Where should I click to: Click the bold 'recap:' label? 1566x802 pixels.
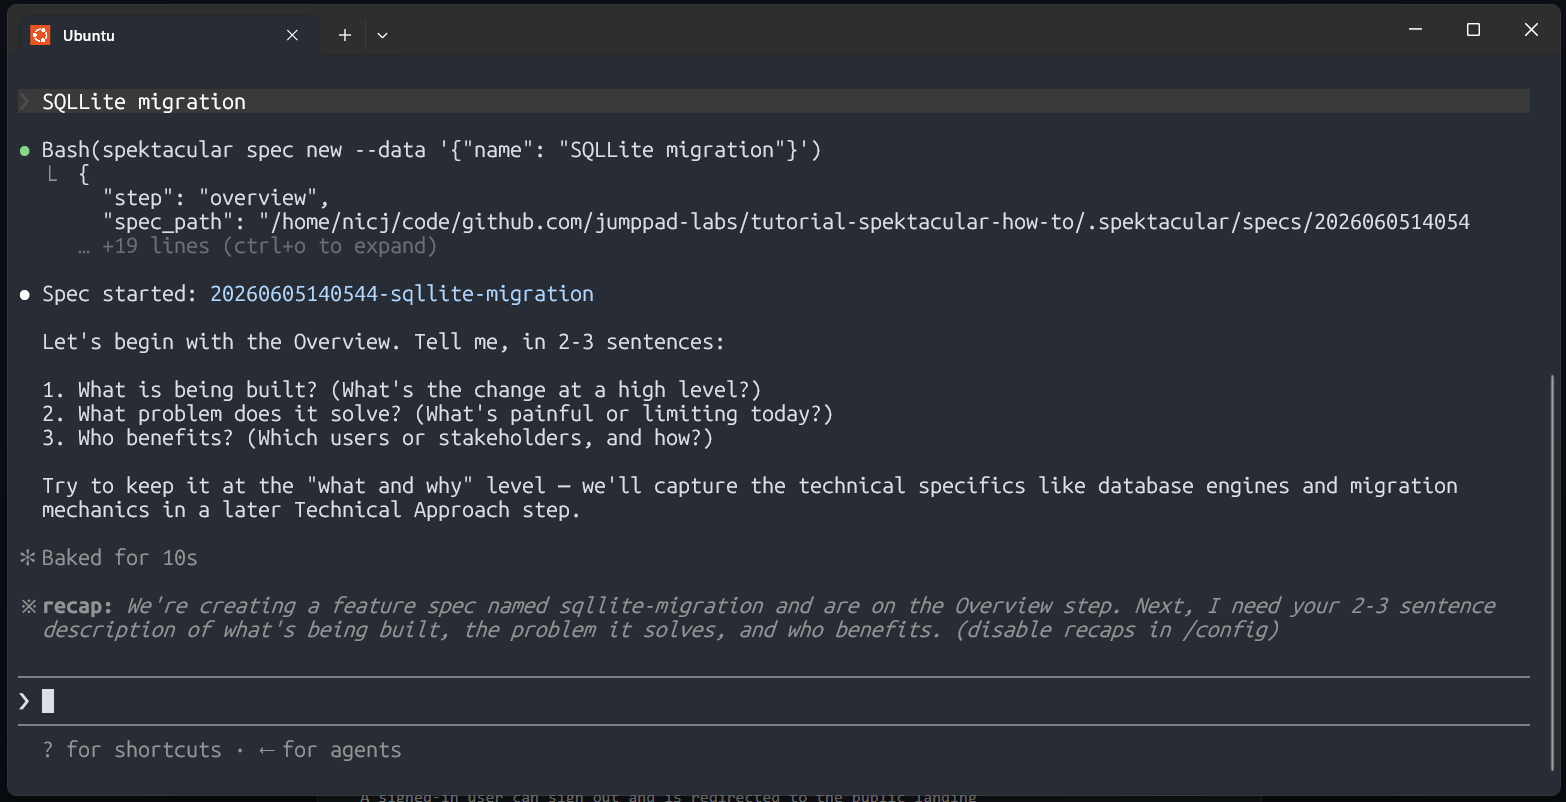coord(78,606)
